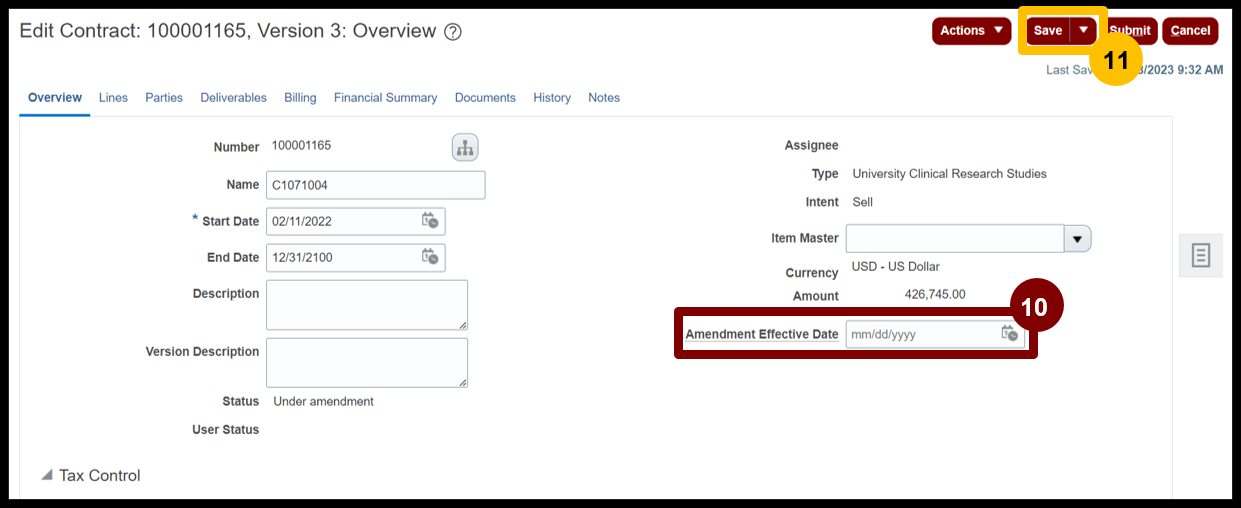This screenshot has height=508, width=1241.
Task: Open the End Date calendar picker
Action: (x=430, y=257)
